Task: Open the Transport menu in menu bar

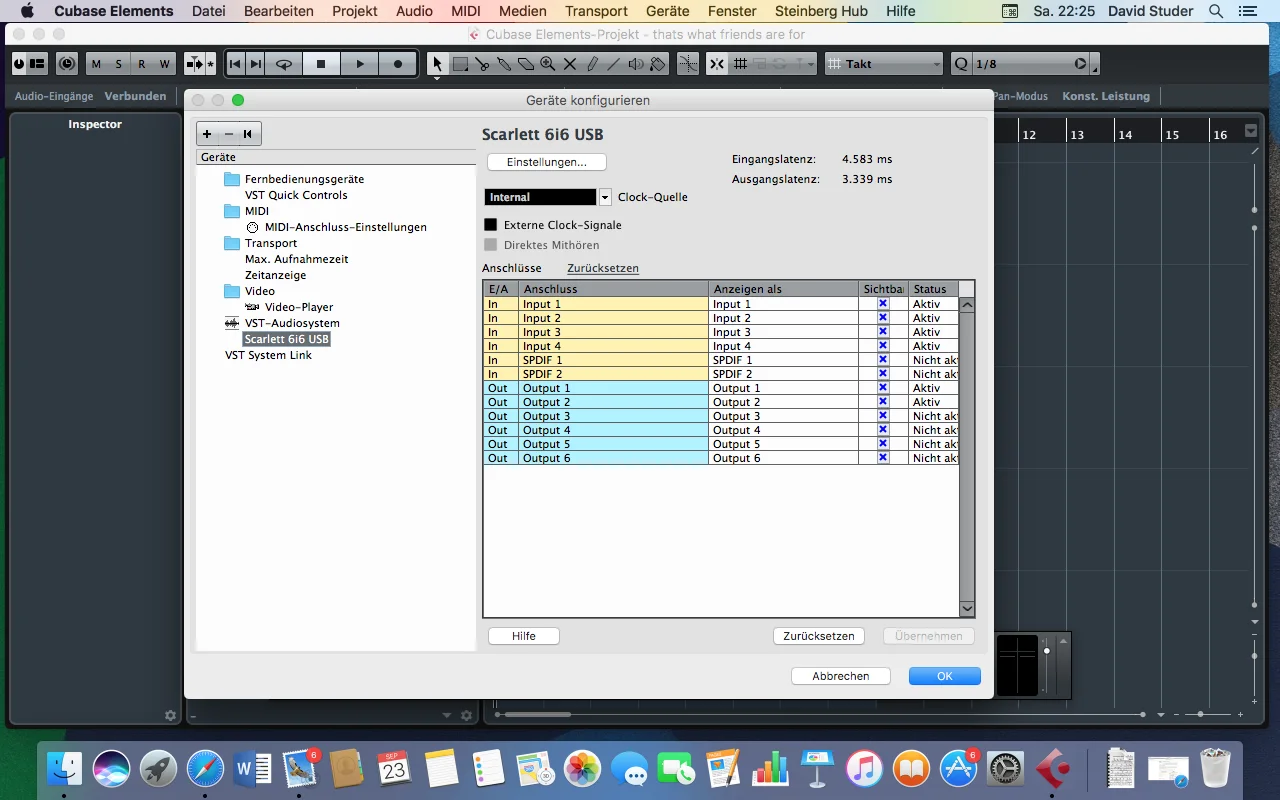Action: pos(596,11)
